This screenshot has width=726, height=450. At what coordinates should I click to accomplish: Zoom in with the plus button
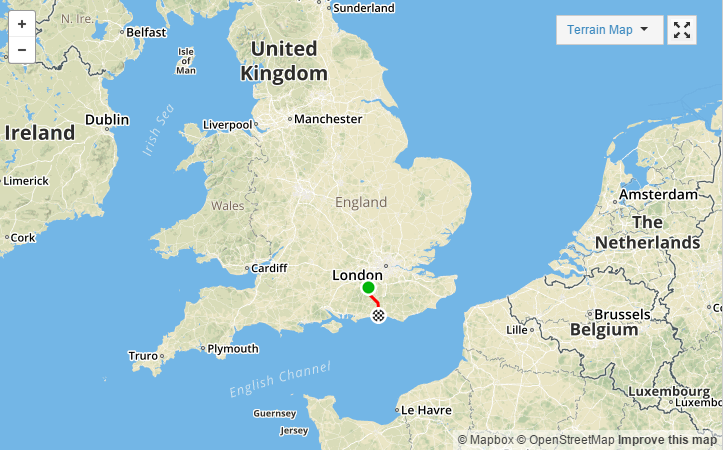point(22,24)
